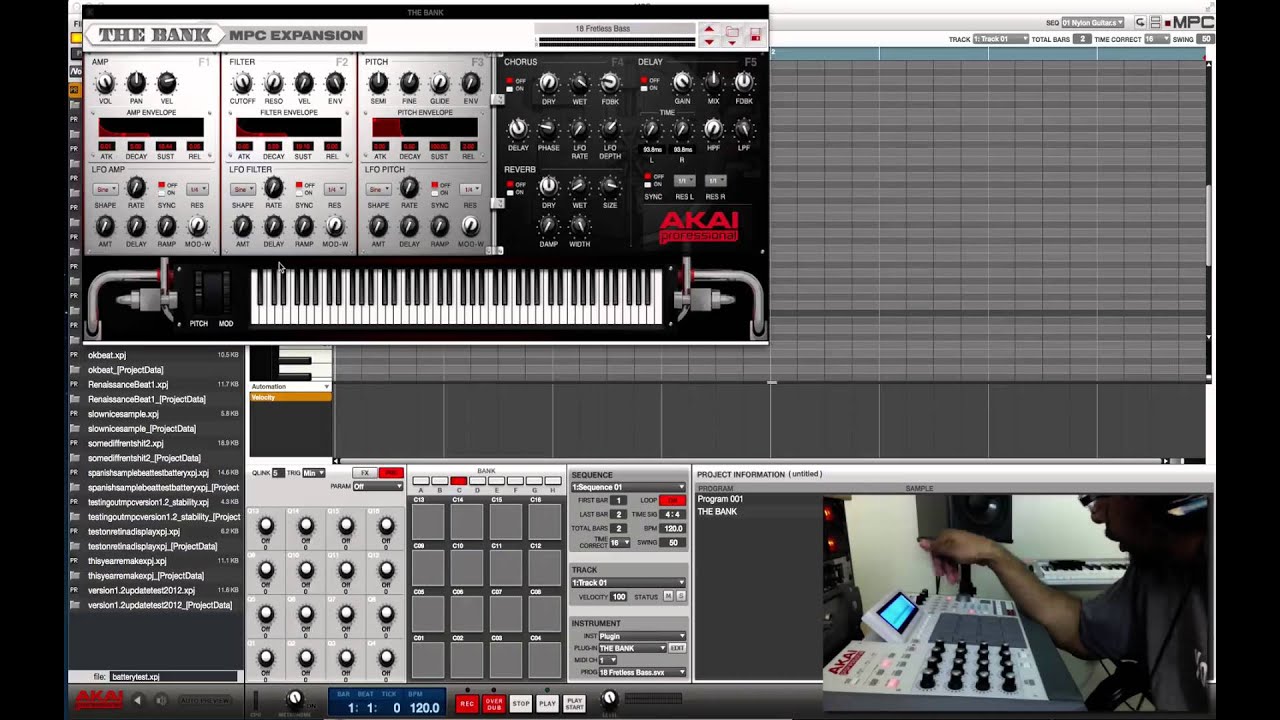1280x720 pixels.
Task: Click the FILTER RESO knob
Action: pos(273,83)
